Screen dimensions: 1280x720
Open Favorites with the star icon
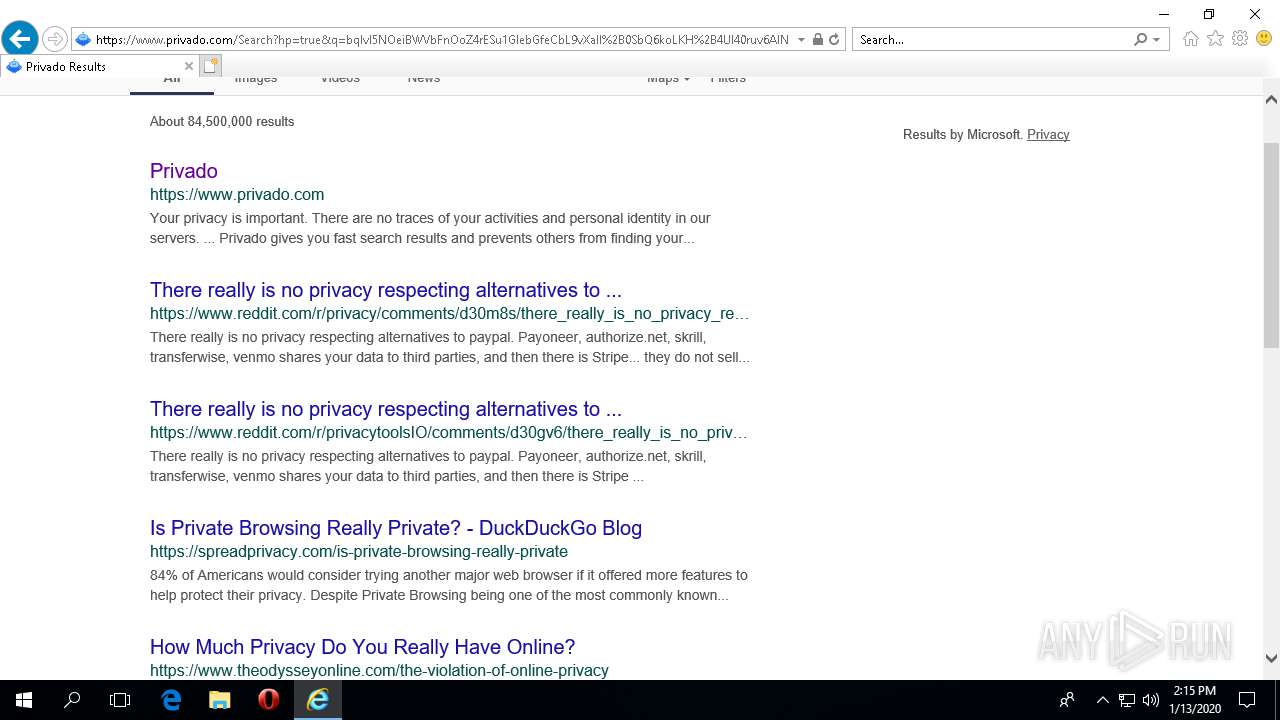1215,39
